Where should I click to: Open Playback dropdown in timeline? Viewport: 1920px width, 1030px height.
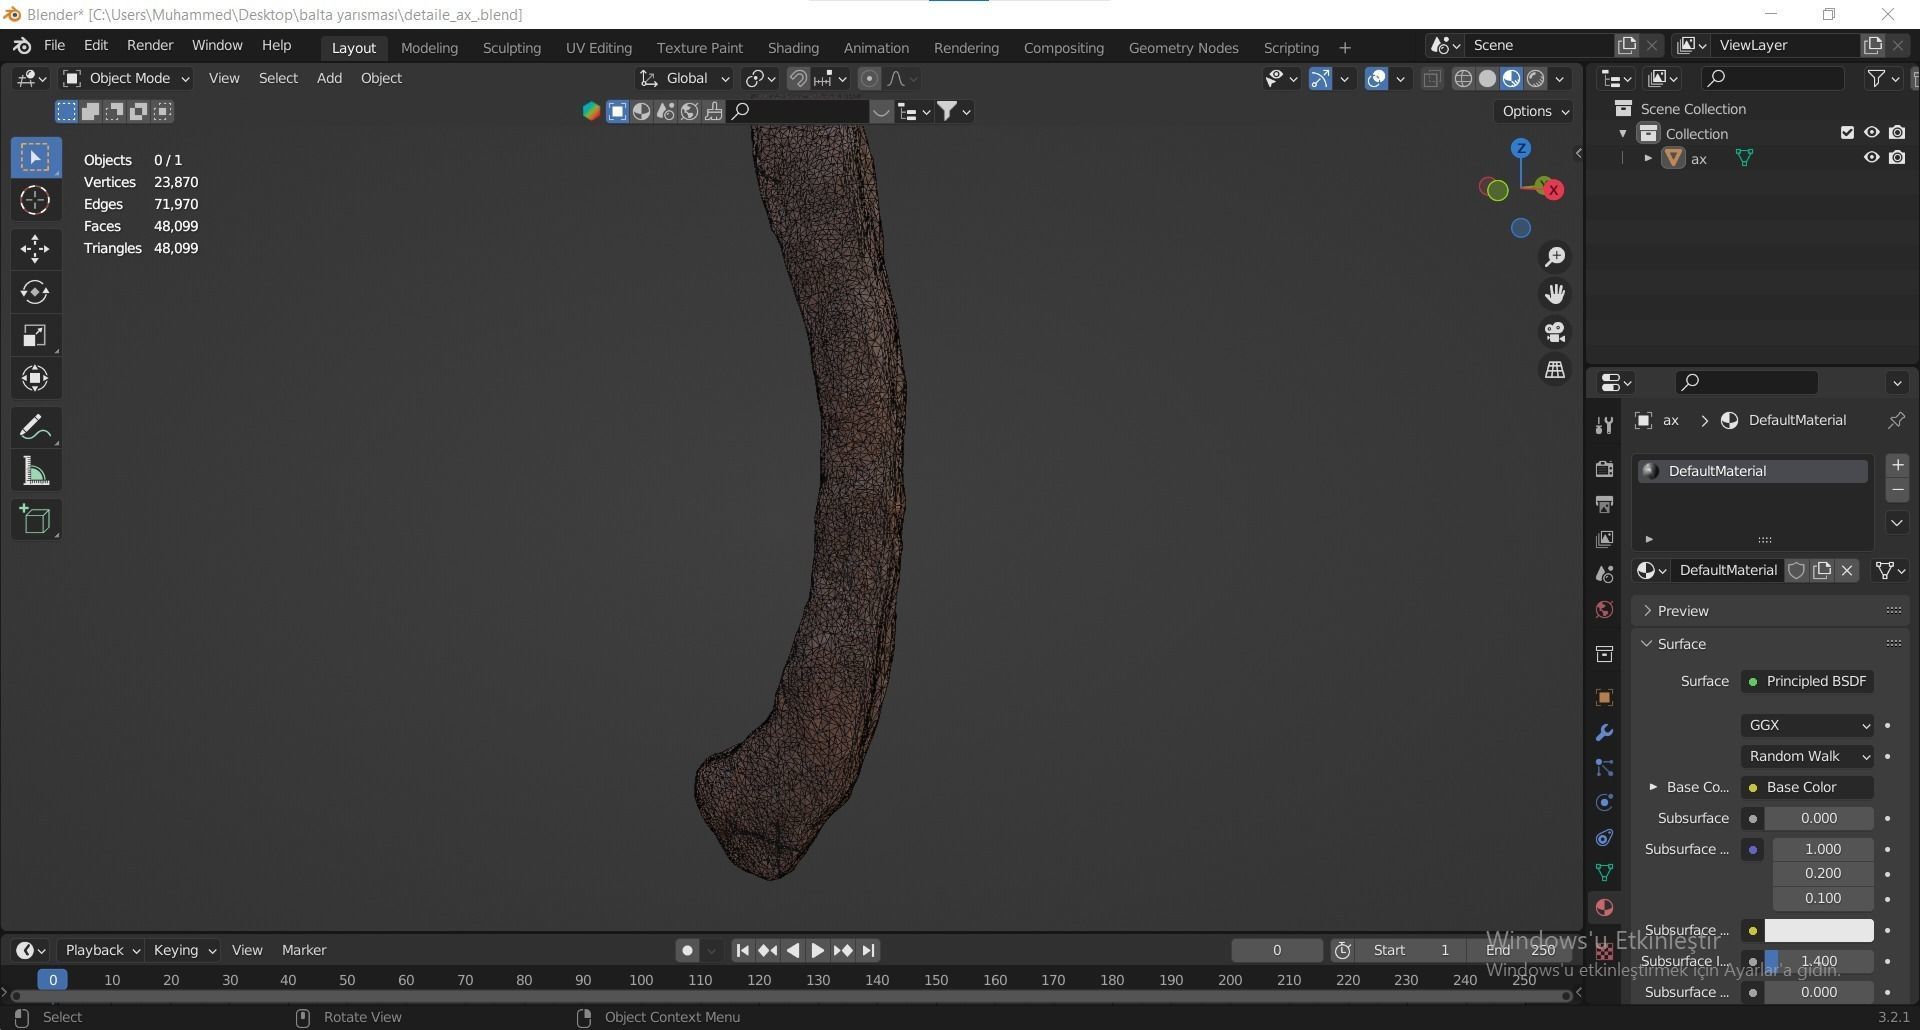[x=102, y=950]
